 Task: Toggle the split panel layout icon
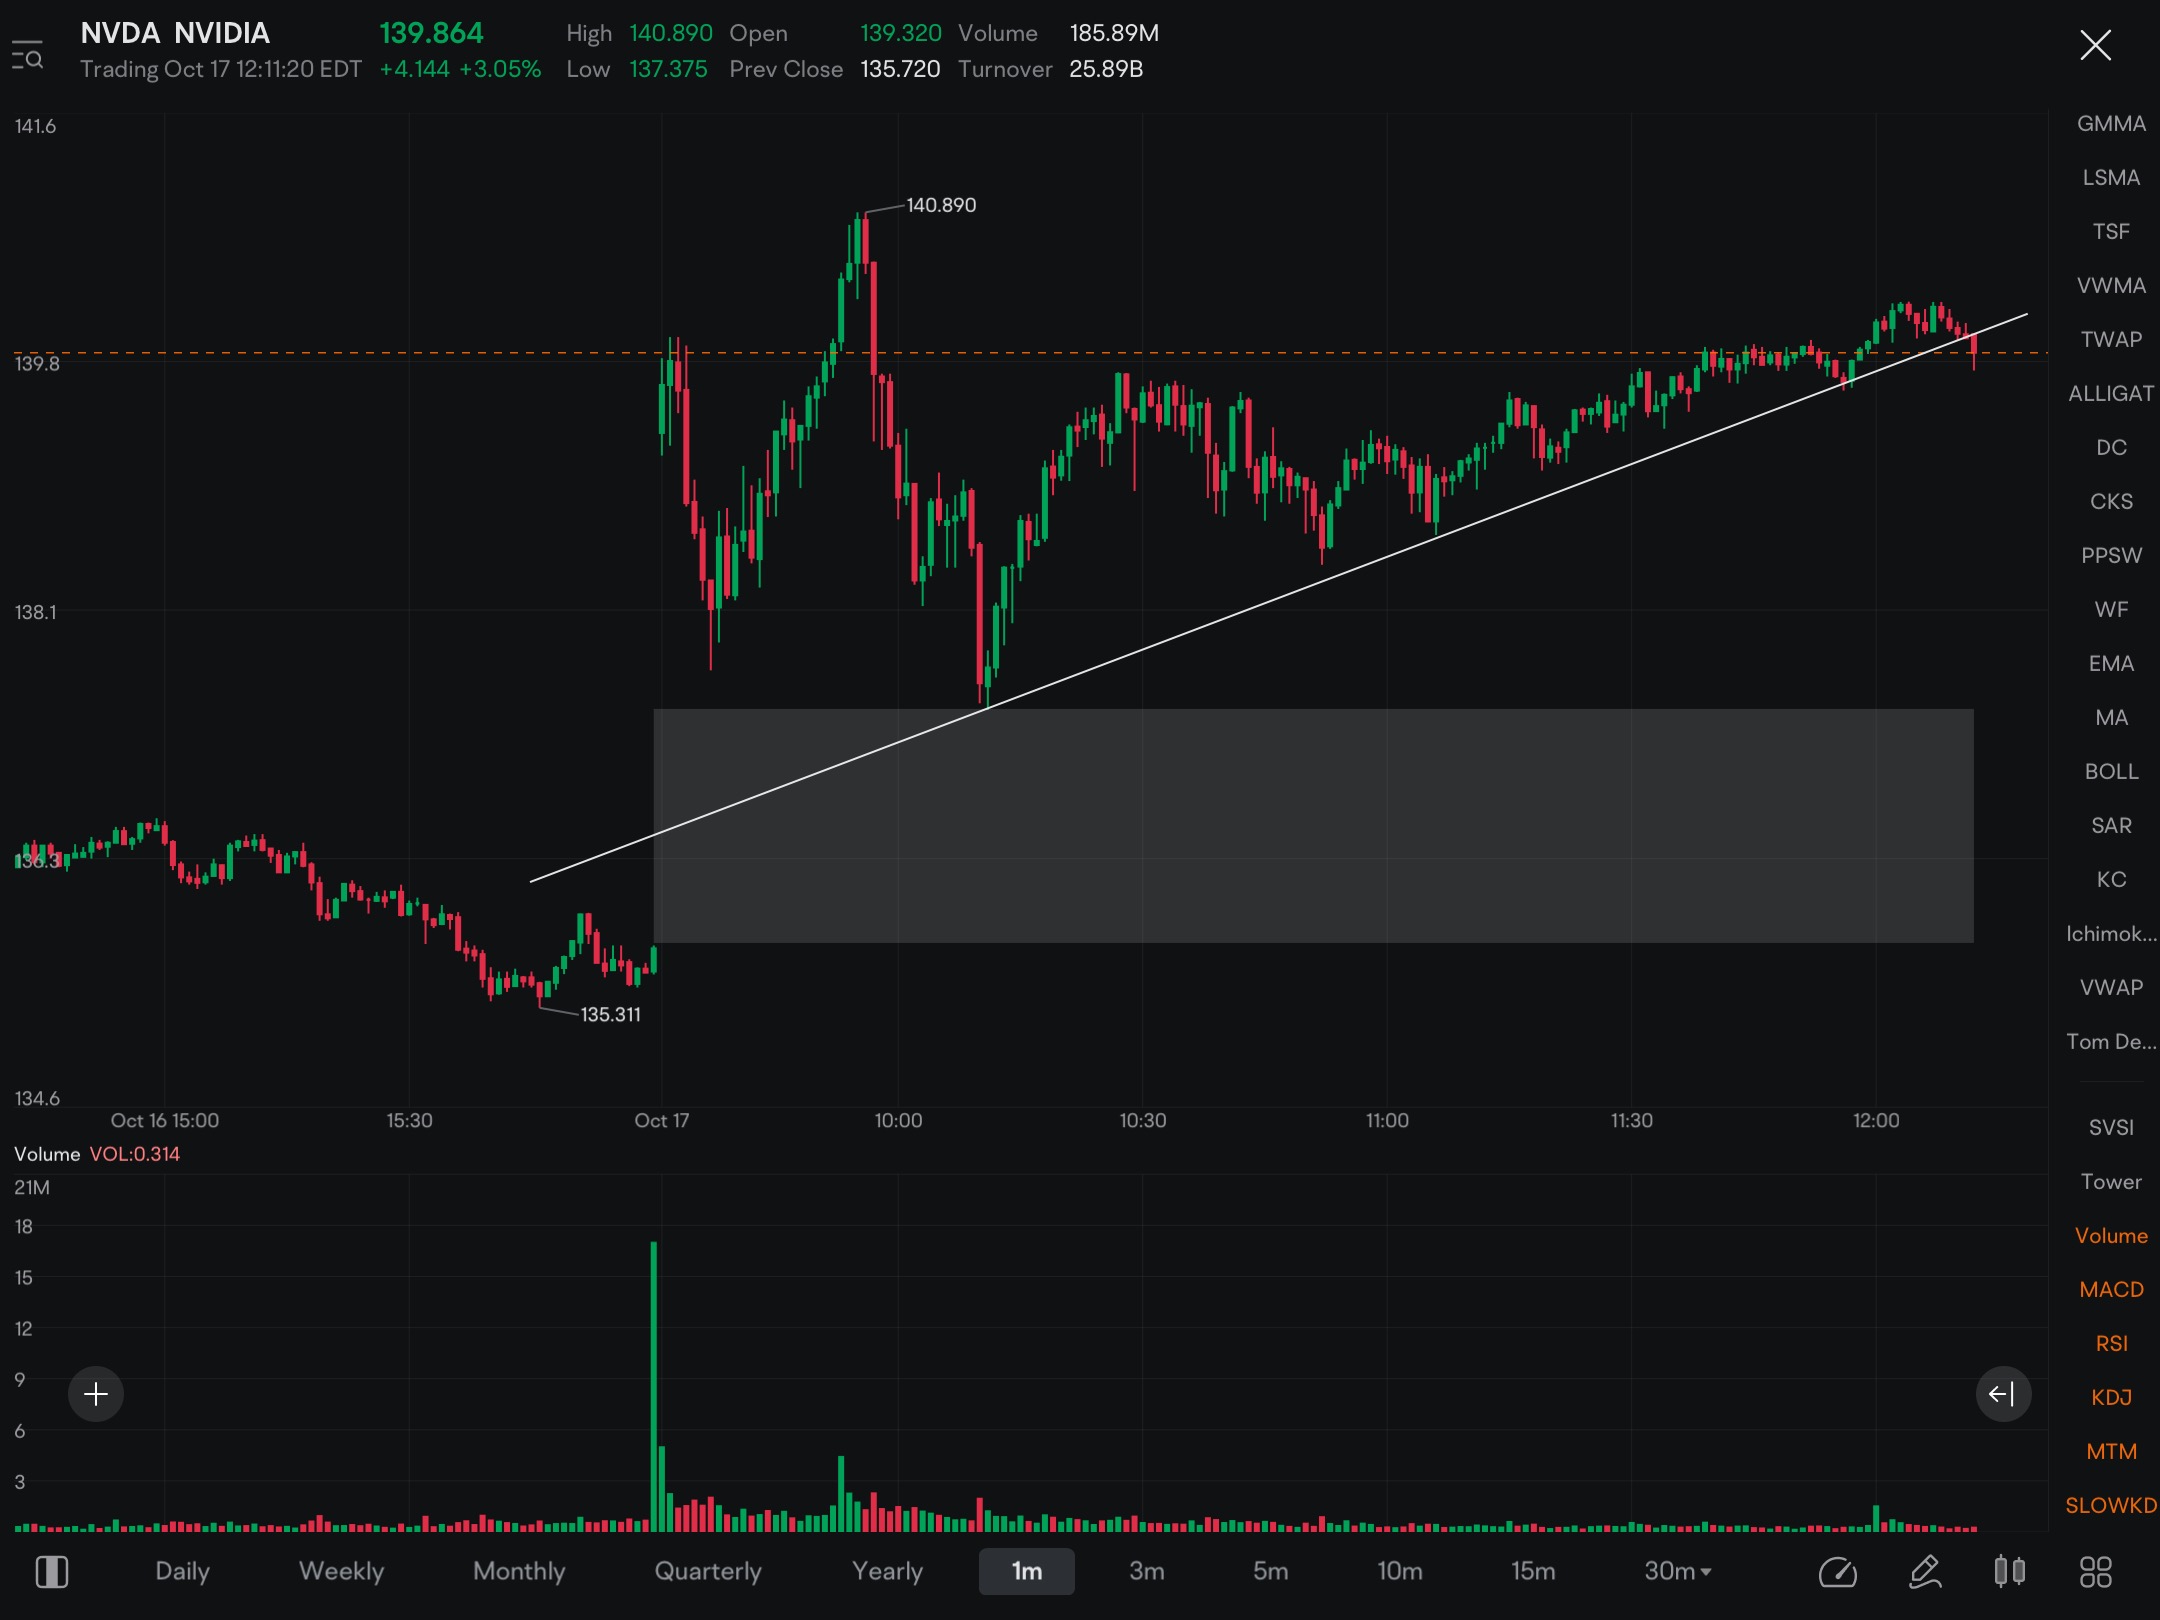(52, 1572)
